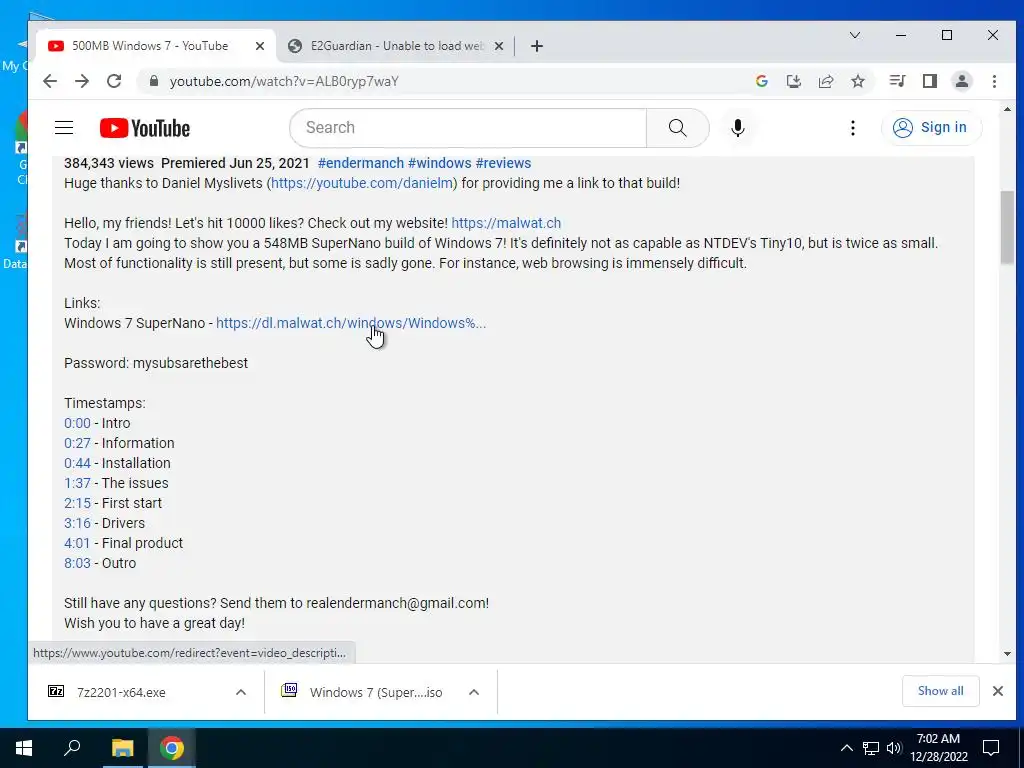Open downloaded 7z2201-x64.exe file

121,692
